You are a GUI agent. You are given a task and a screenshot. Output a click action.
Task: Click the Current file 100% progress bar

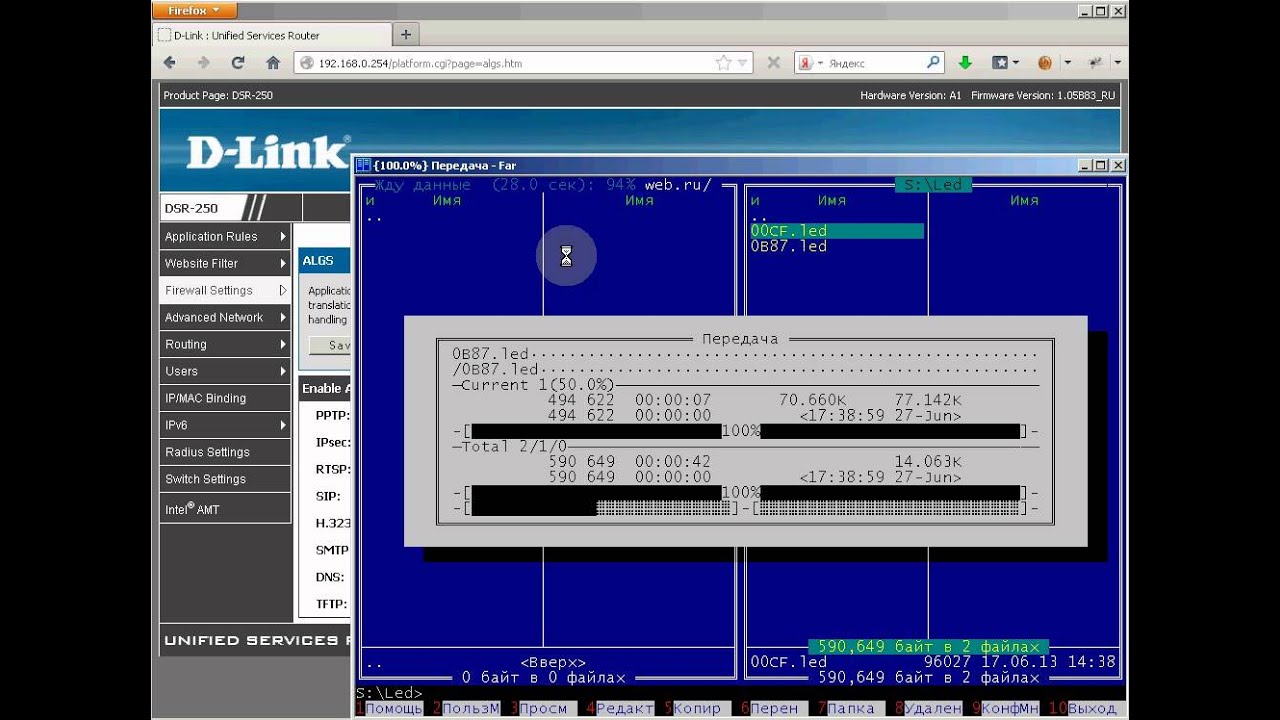click(x=745, y=431)
